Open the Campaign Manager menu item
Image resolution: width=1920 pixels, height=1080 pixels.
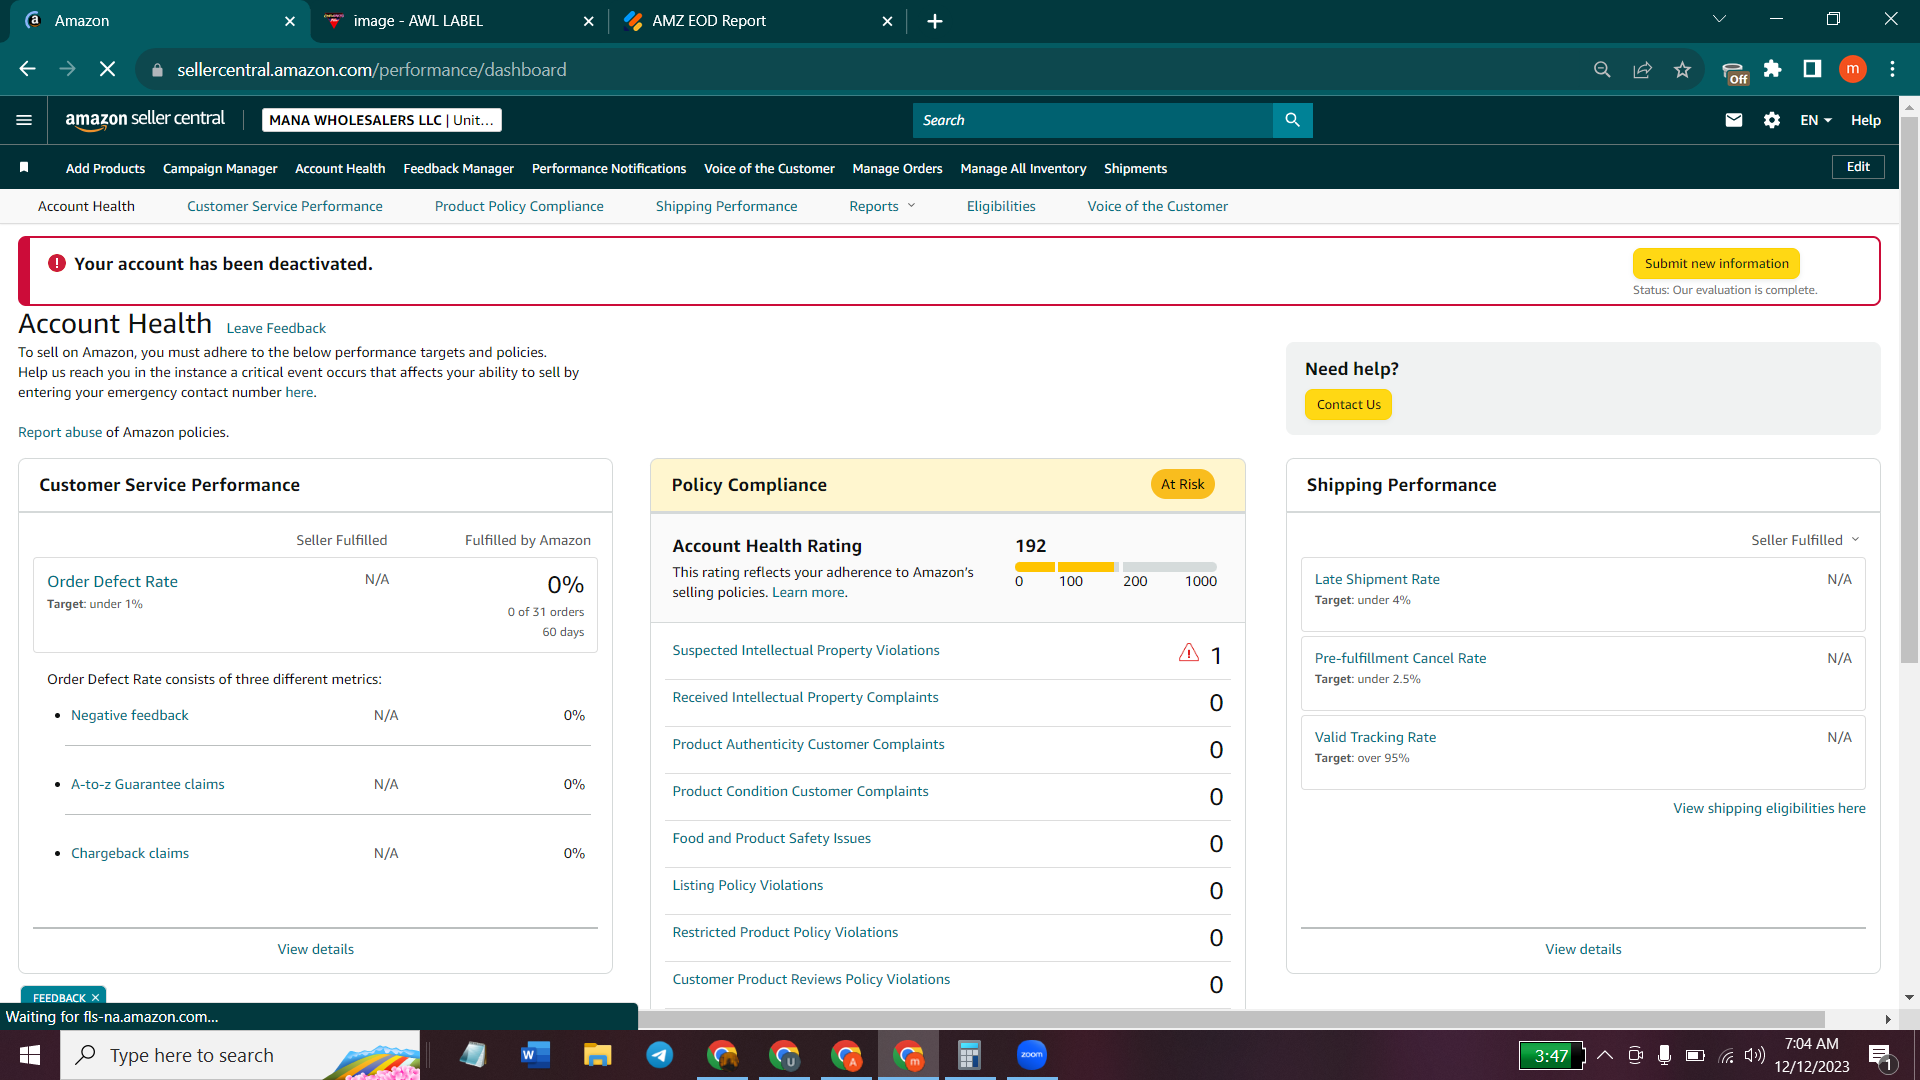(x=220, y=168)
